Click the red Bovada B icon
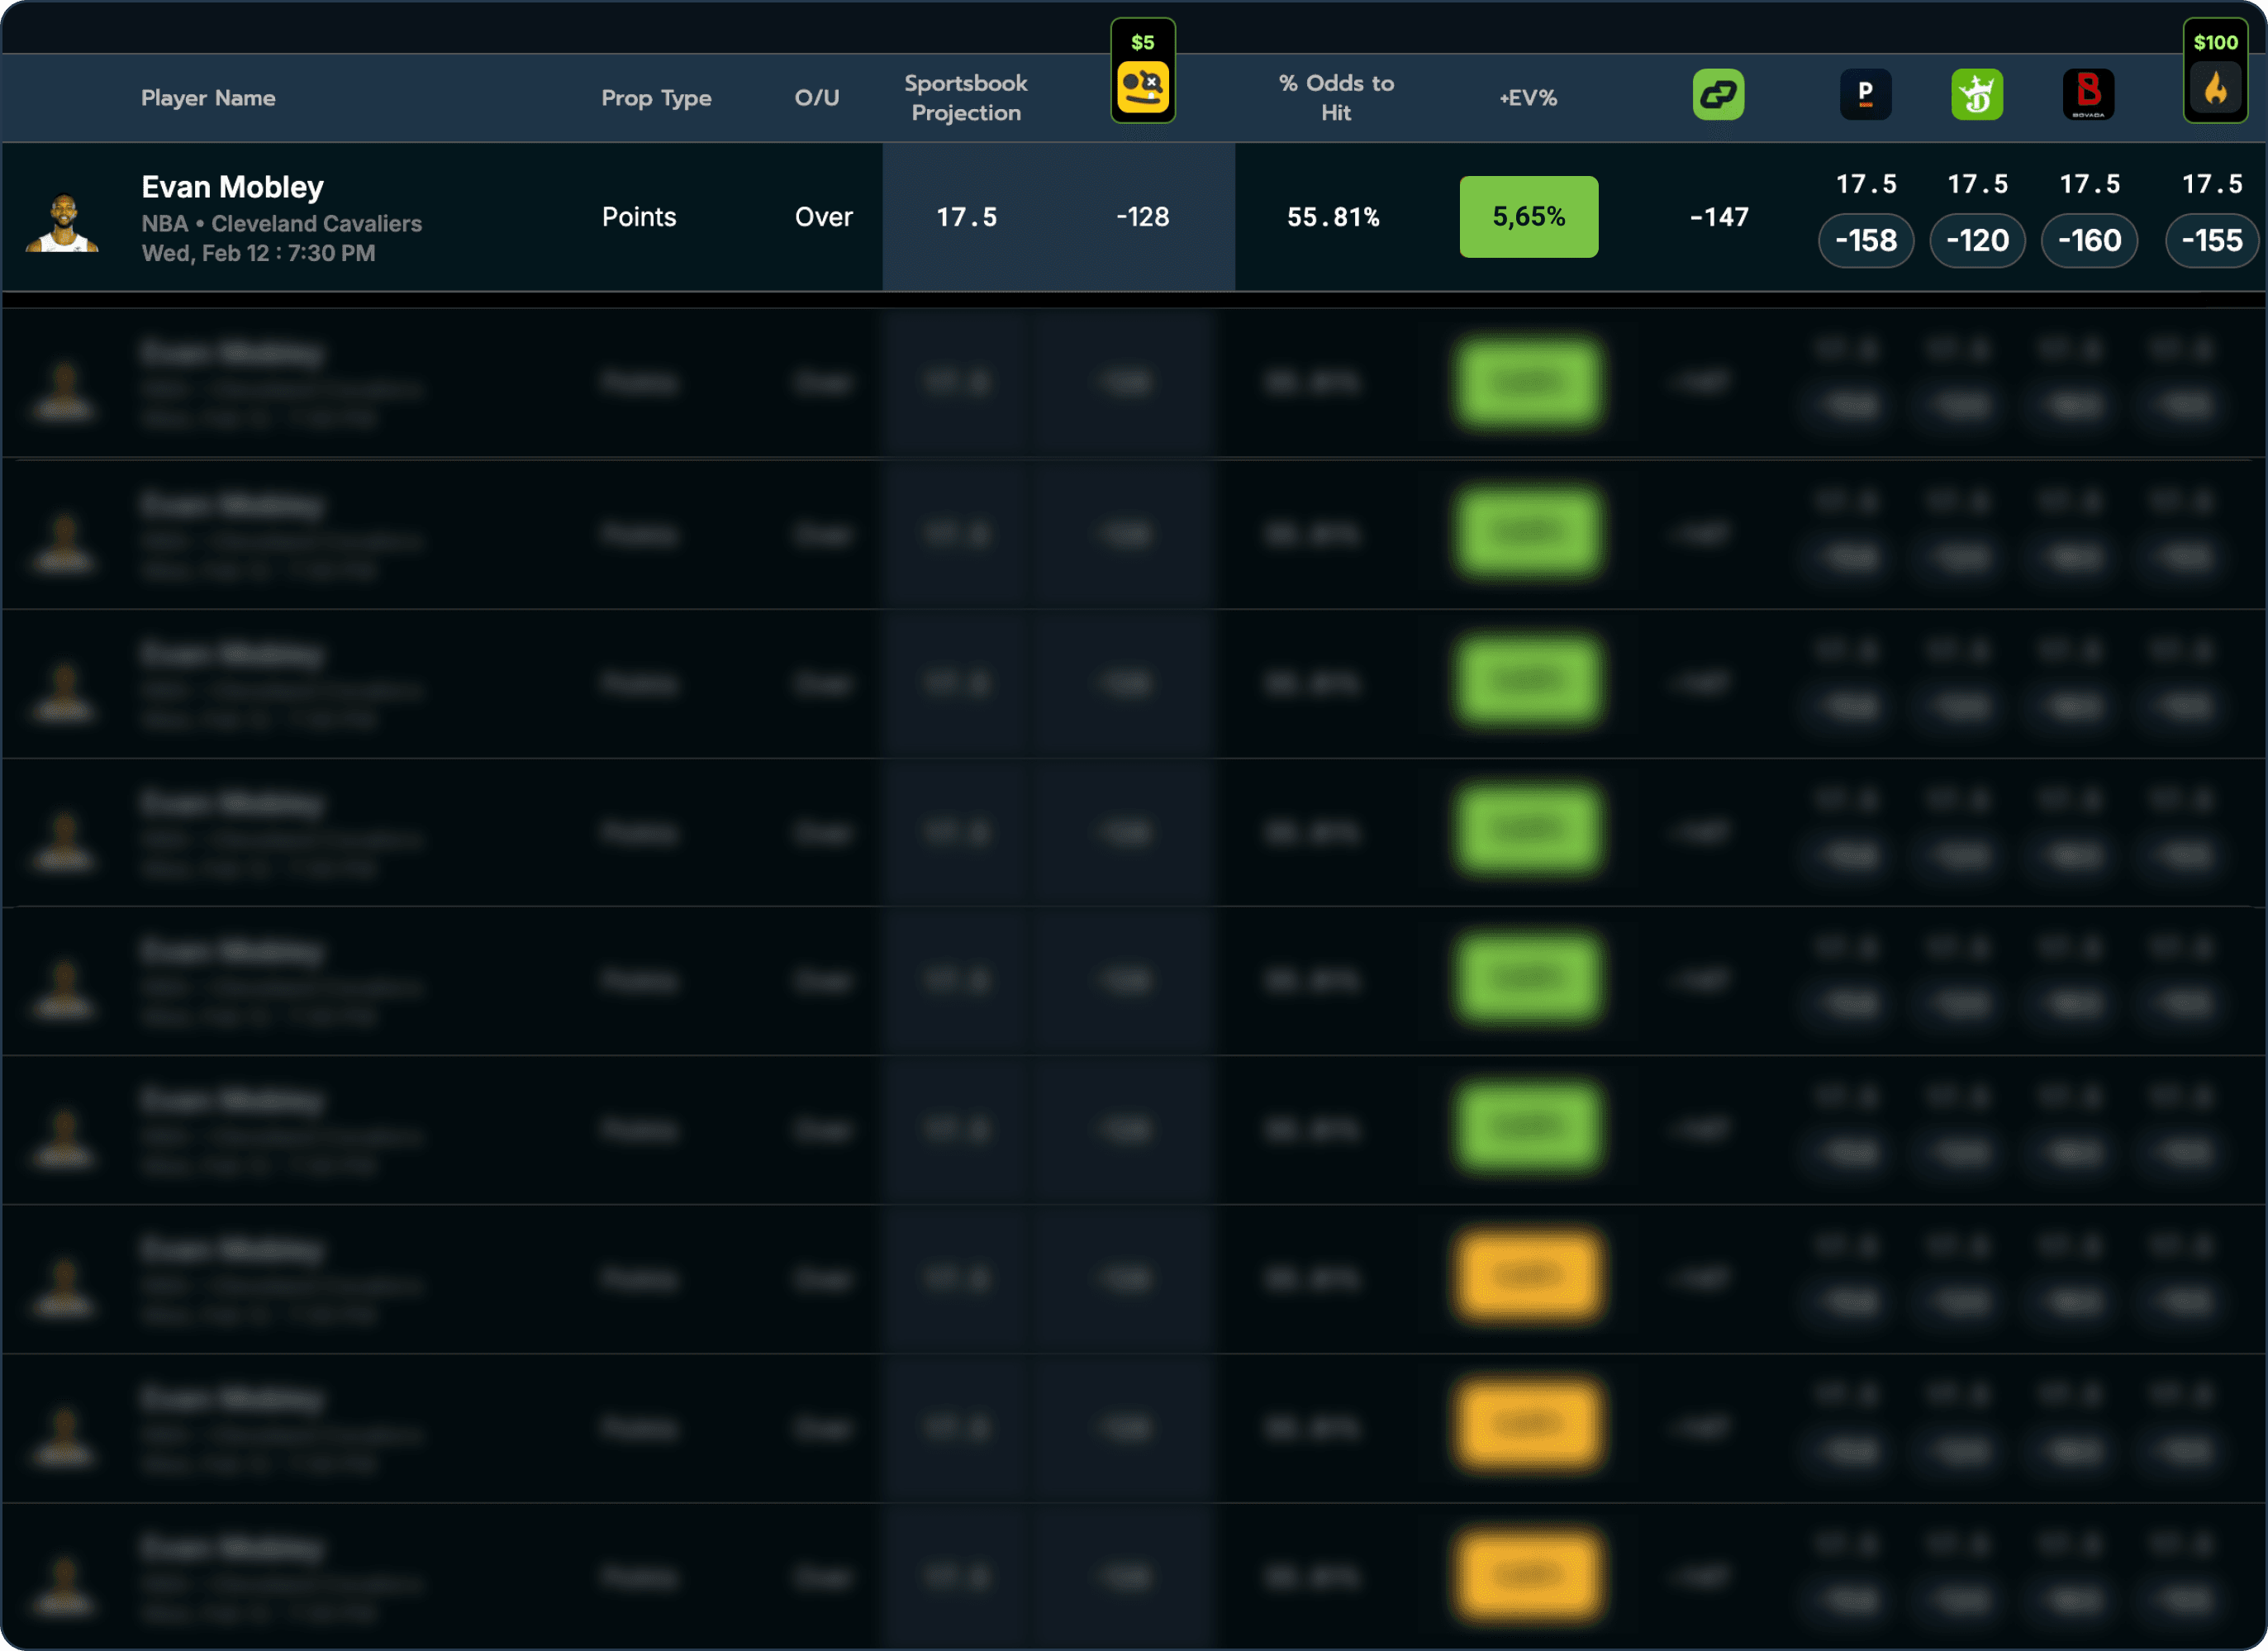This screenshot has width=2268, height=1651. pyautogui.click(x=2089, y=95)
